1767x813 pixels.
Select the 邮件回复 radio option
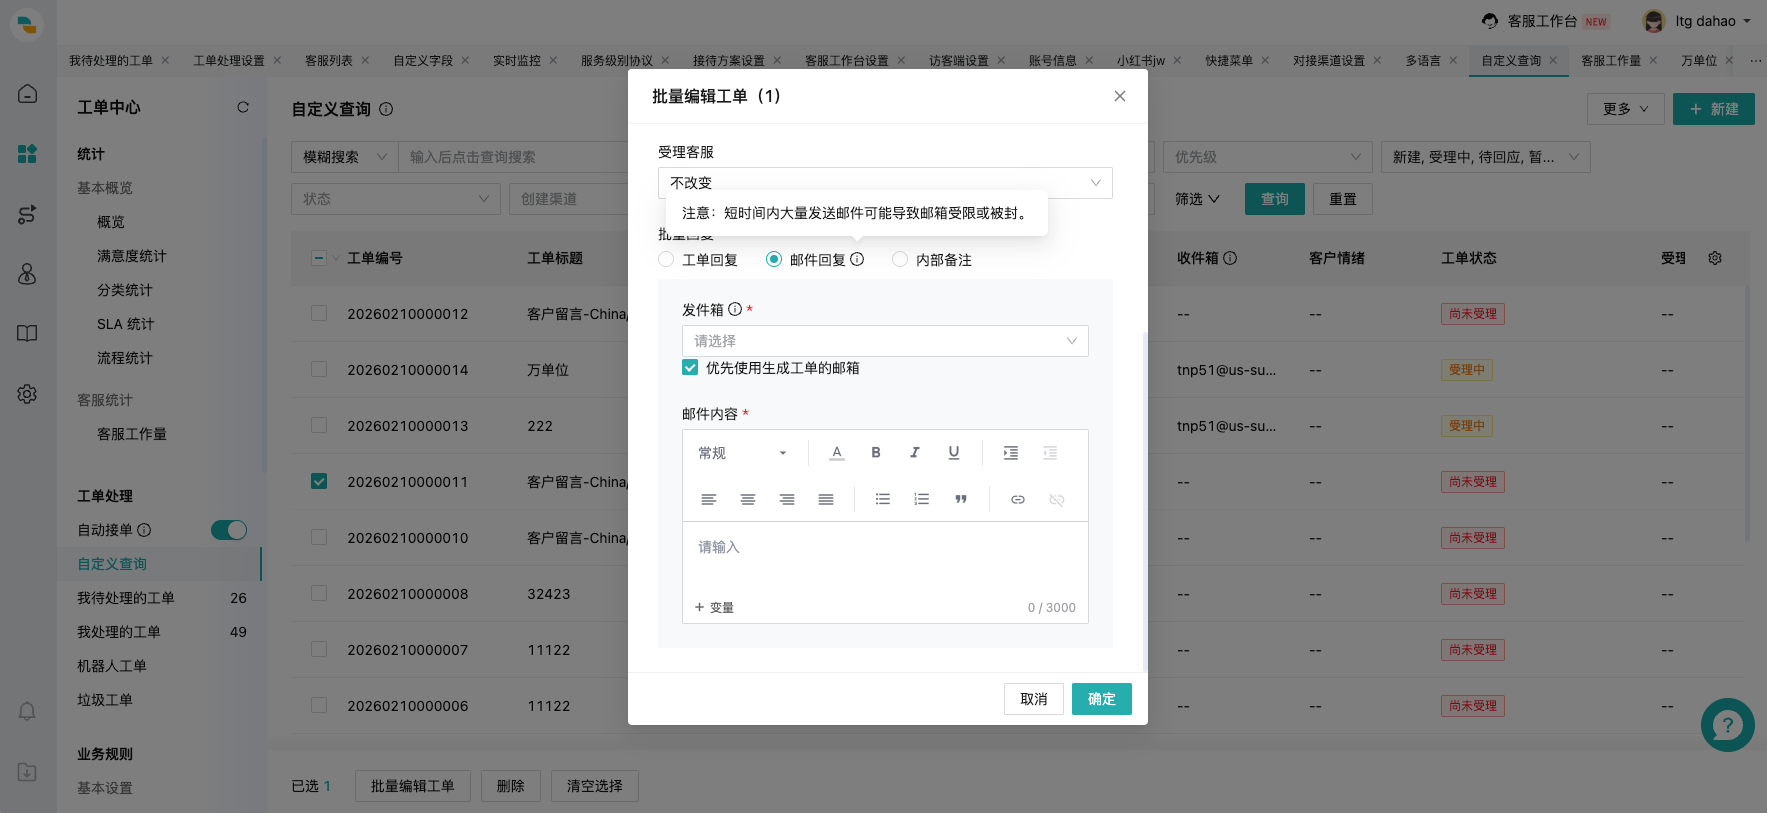tap(774, 259)
